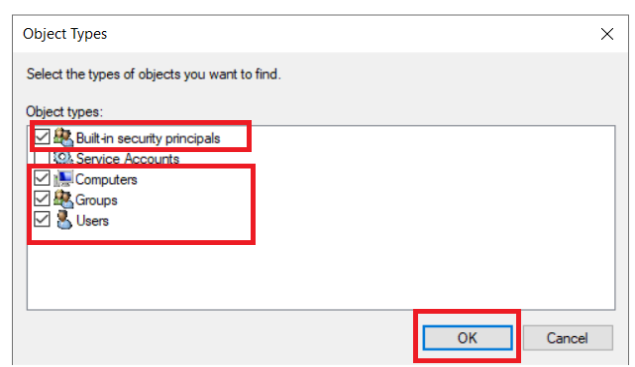
Task: Click the Computers monitor icon
Action: 64,179
